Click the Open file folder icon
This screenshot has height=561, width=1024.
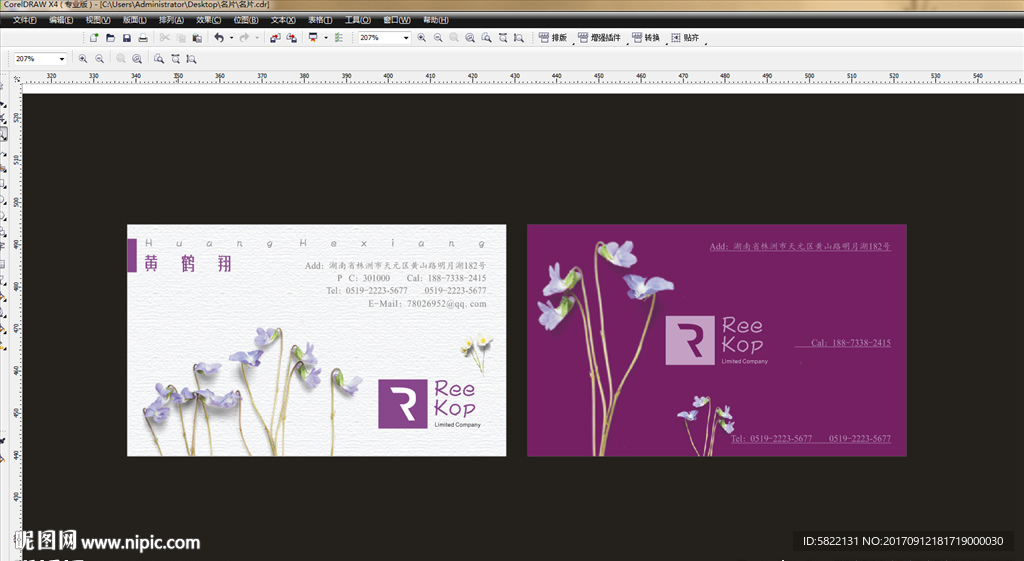click(x=110, y=38)
